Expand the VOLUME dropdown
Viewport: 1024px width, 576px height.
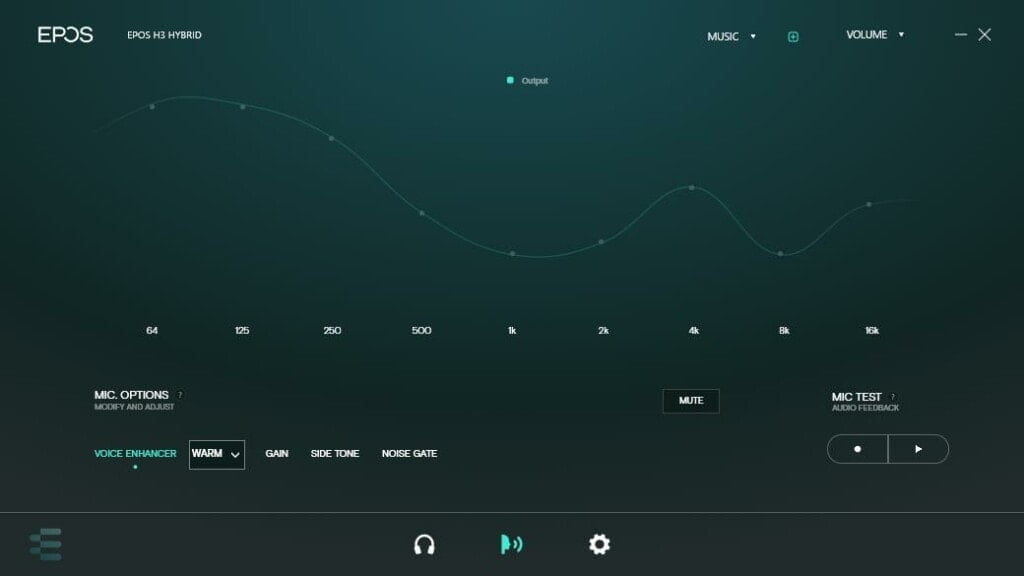[875, 35]
